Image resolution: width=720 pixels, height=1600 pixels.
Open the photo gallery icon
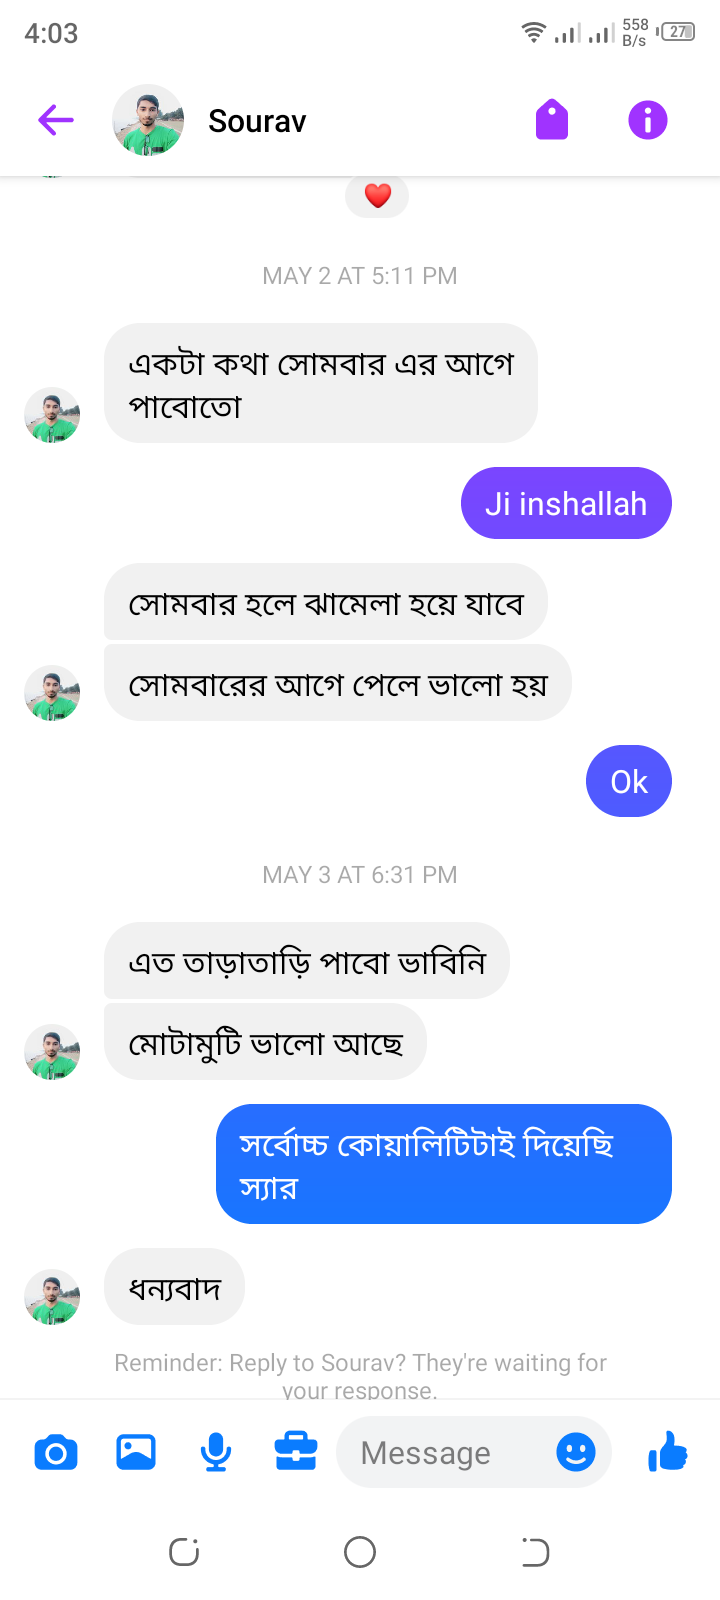136,1452
